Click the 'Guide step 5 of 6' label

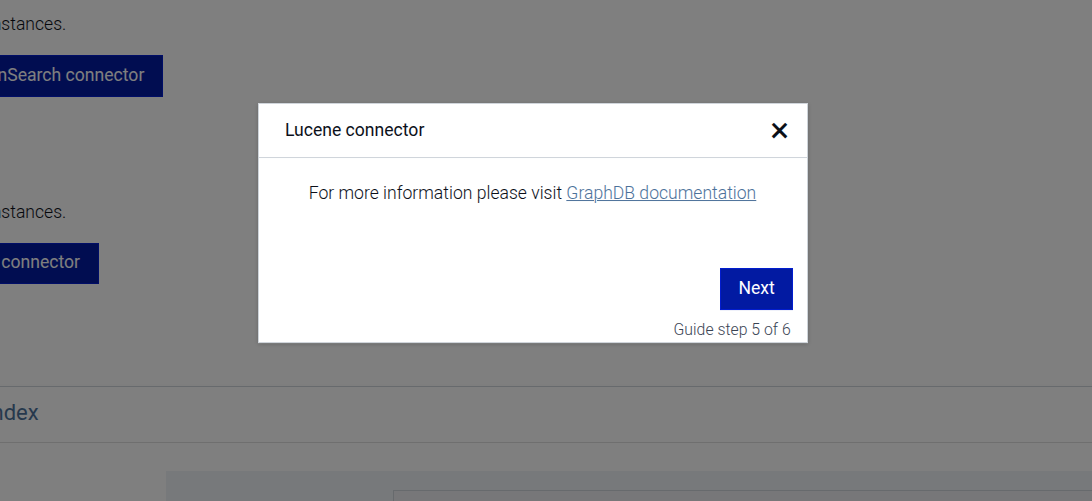(732, 329)
